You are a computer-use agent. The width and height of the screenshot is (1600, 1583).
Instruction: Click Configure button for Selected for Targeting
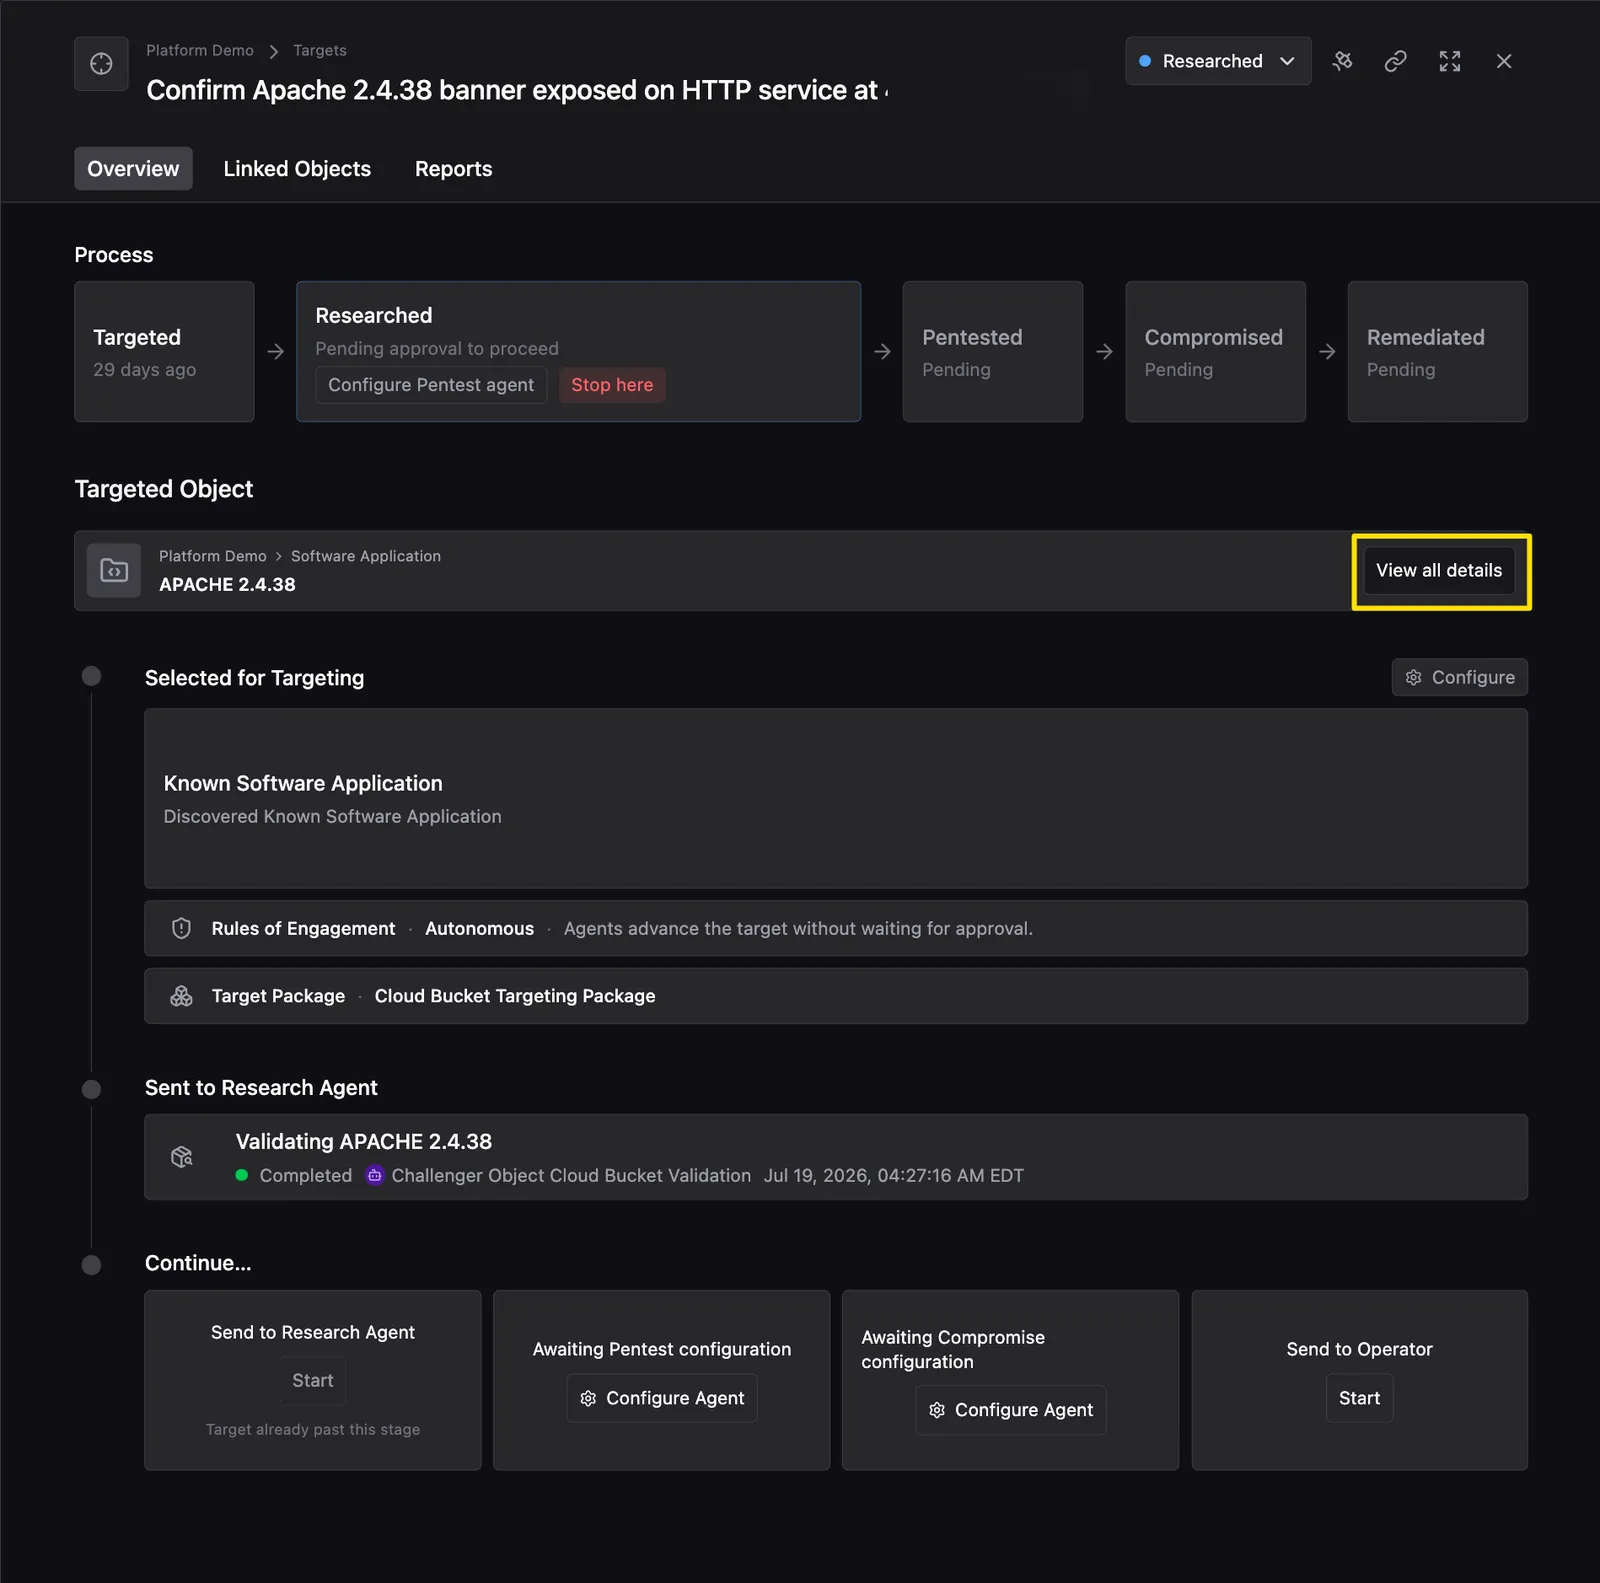pyautogui.click(x=1459, y=677)
